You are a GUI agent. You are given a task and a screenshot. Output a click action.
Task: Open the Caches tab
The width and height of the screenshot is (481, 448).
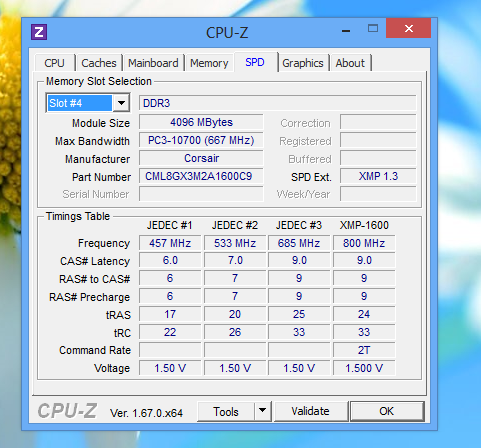point(99,63)
